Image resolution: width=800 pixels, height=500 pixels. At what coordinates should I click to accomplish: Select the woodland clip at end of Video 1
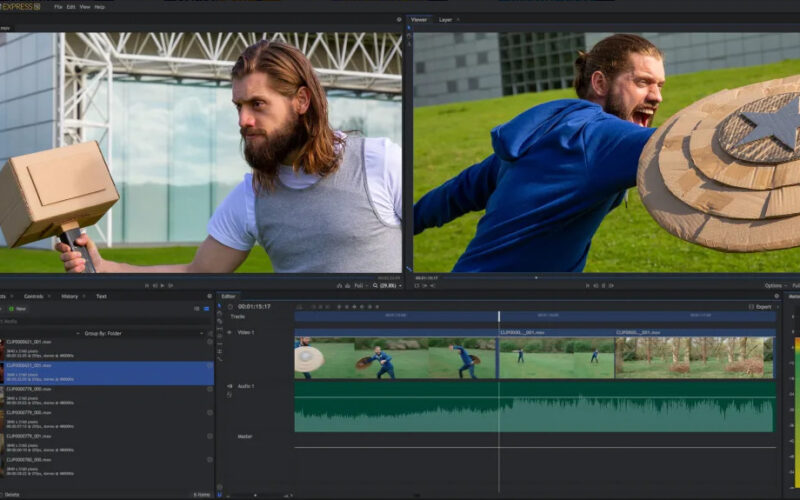695,354
